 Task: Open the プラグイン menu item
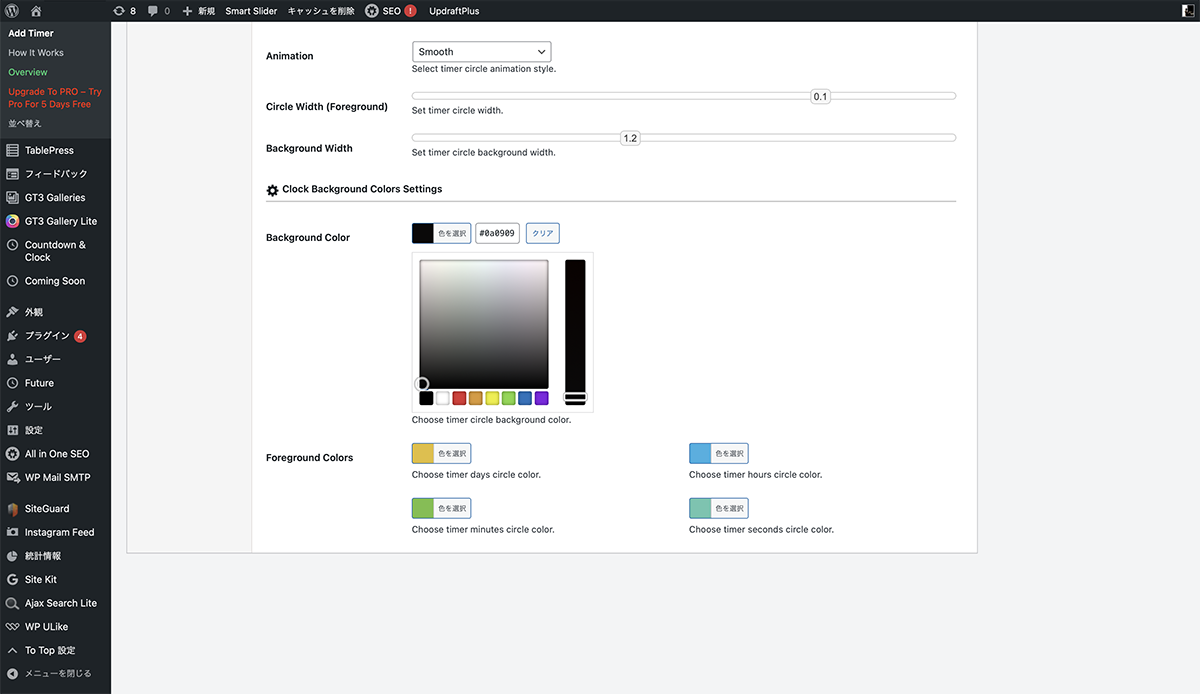click(48, 336)
